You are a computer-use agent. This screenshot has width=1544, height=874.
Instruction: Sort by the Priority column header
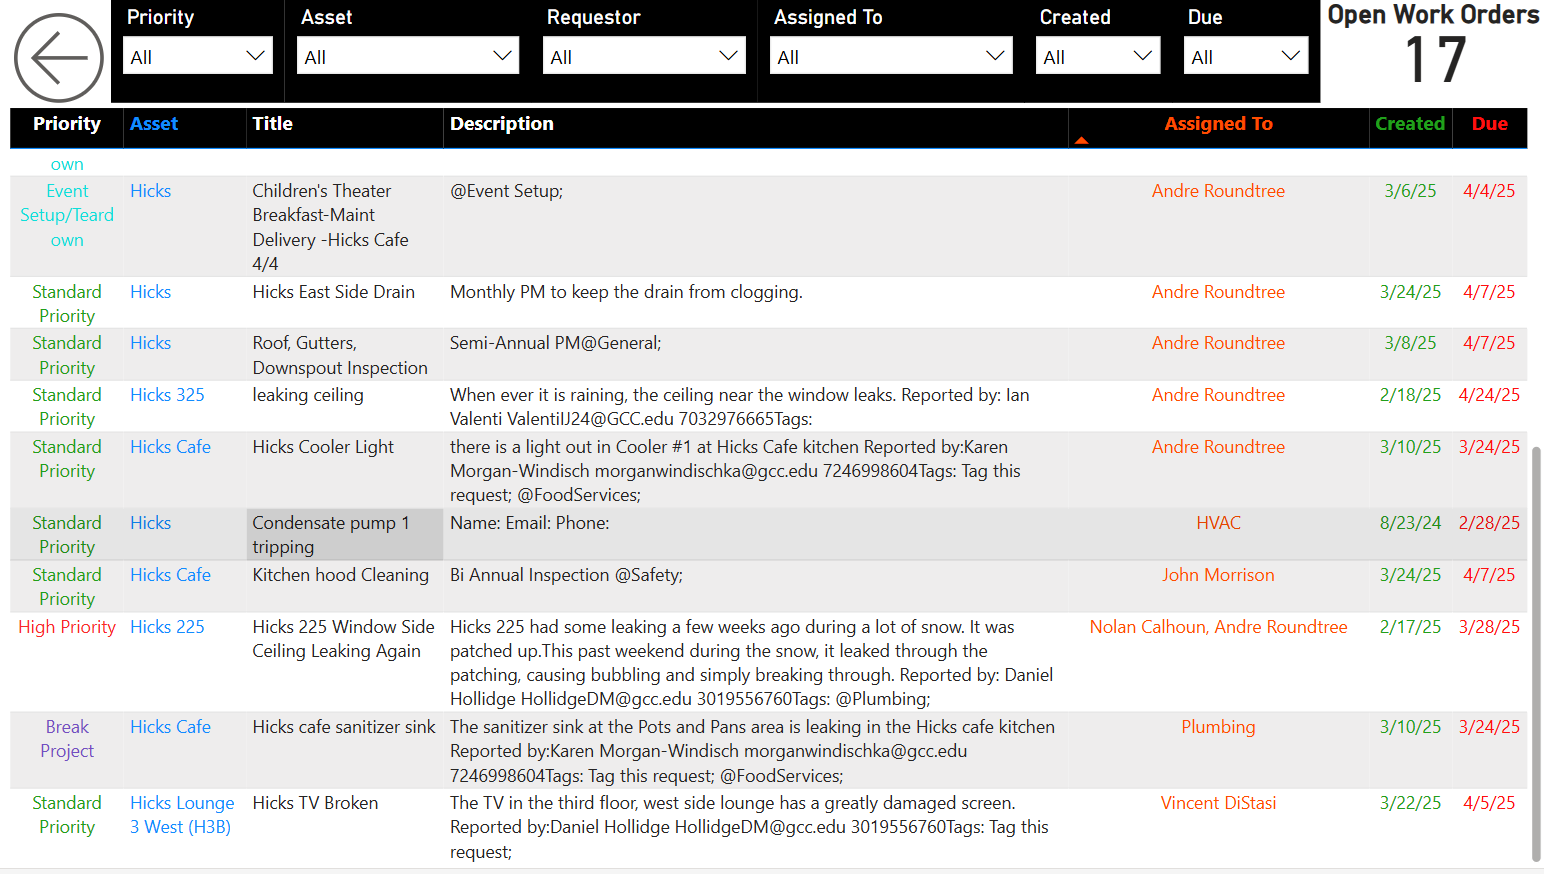pos(67,124)
